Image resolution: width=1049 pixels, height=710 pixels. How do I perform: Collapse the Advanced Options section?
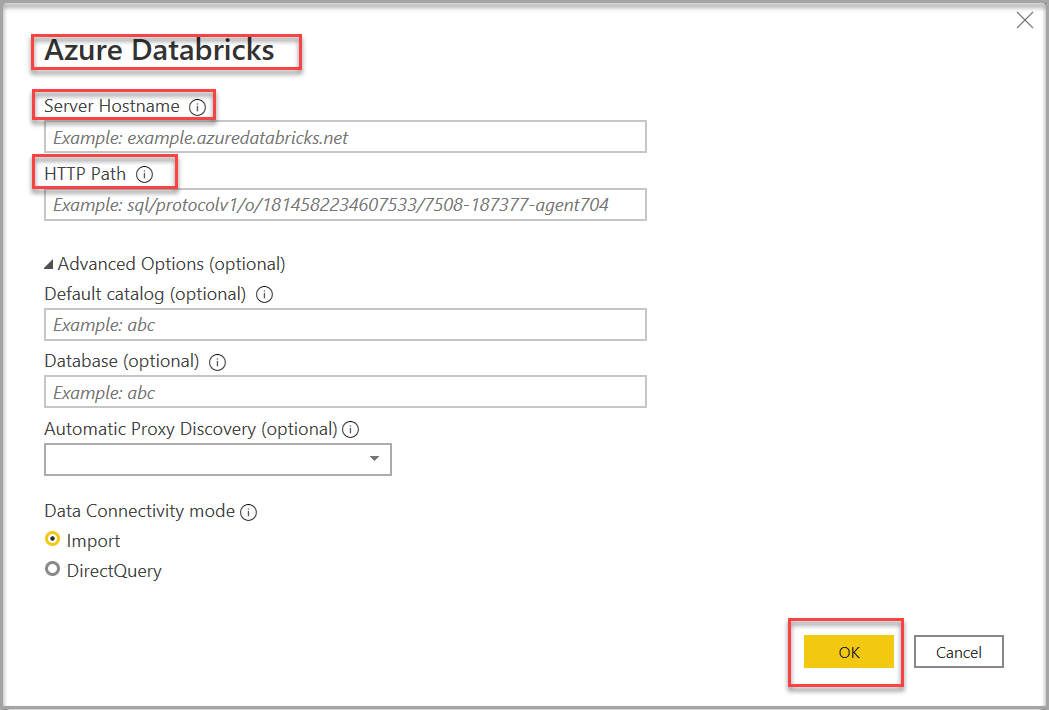(x=49, y=265)
